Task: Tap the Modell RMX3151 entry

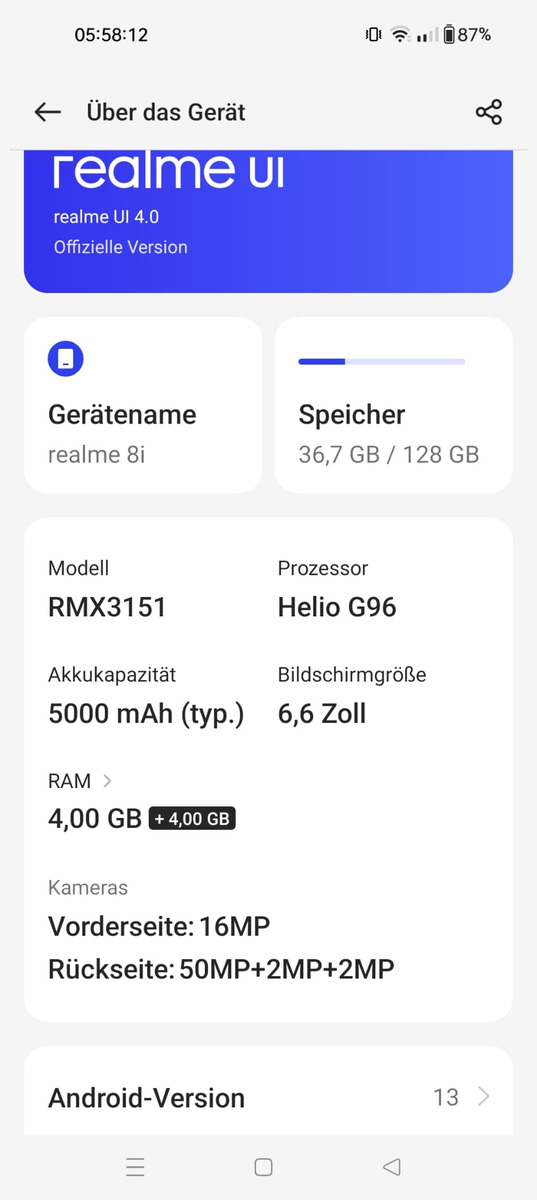Action: pyautogui.click(x=107, y=590)
